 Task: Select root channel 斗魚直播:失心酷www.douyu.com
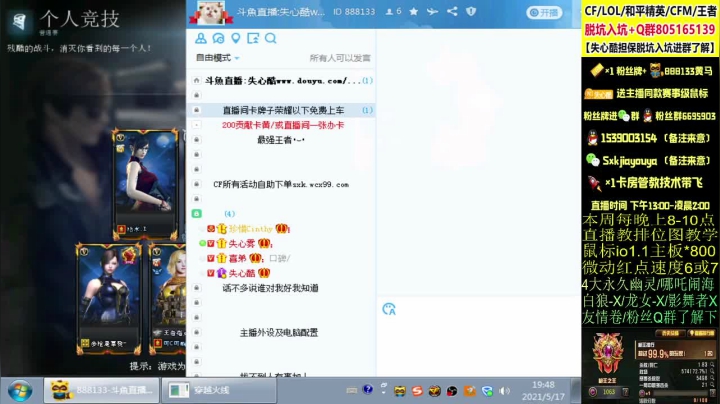click(282, 81)
